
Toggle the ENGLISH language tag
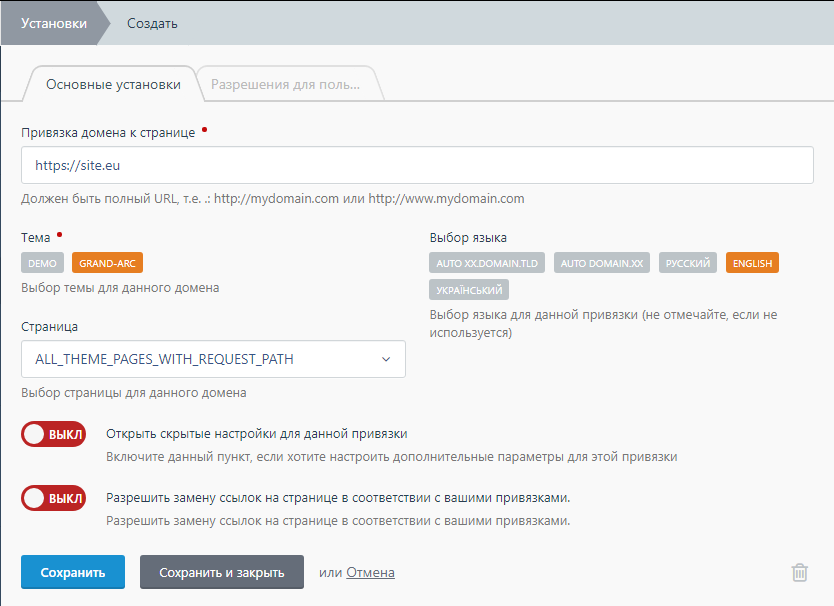point(752,263)
